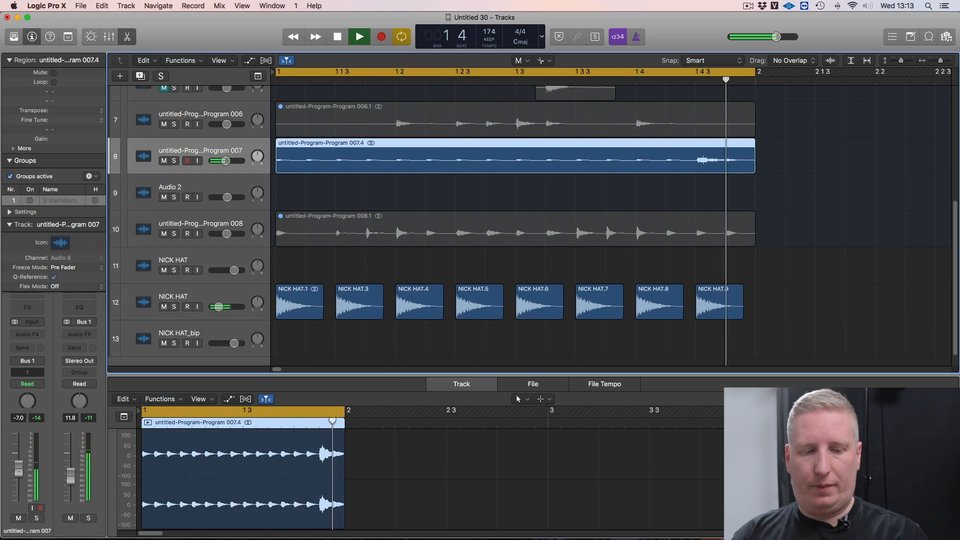
Task: Open the Mix menu
Action: [219, 6]
